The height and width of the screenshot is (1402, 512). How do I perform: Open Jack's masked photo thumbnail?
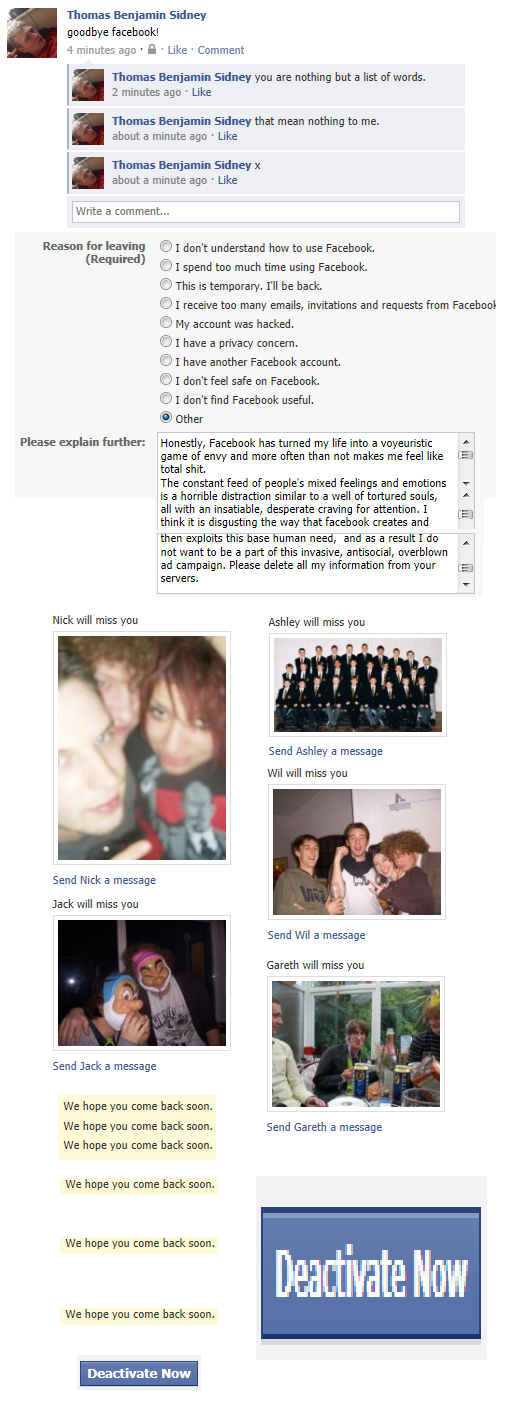[x=142, y=983]
